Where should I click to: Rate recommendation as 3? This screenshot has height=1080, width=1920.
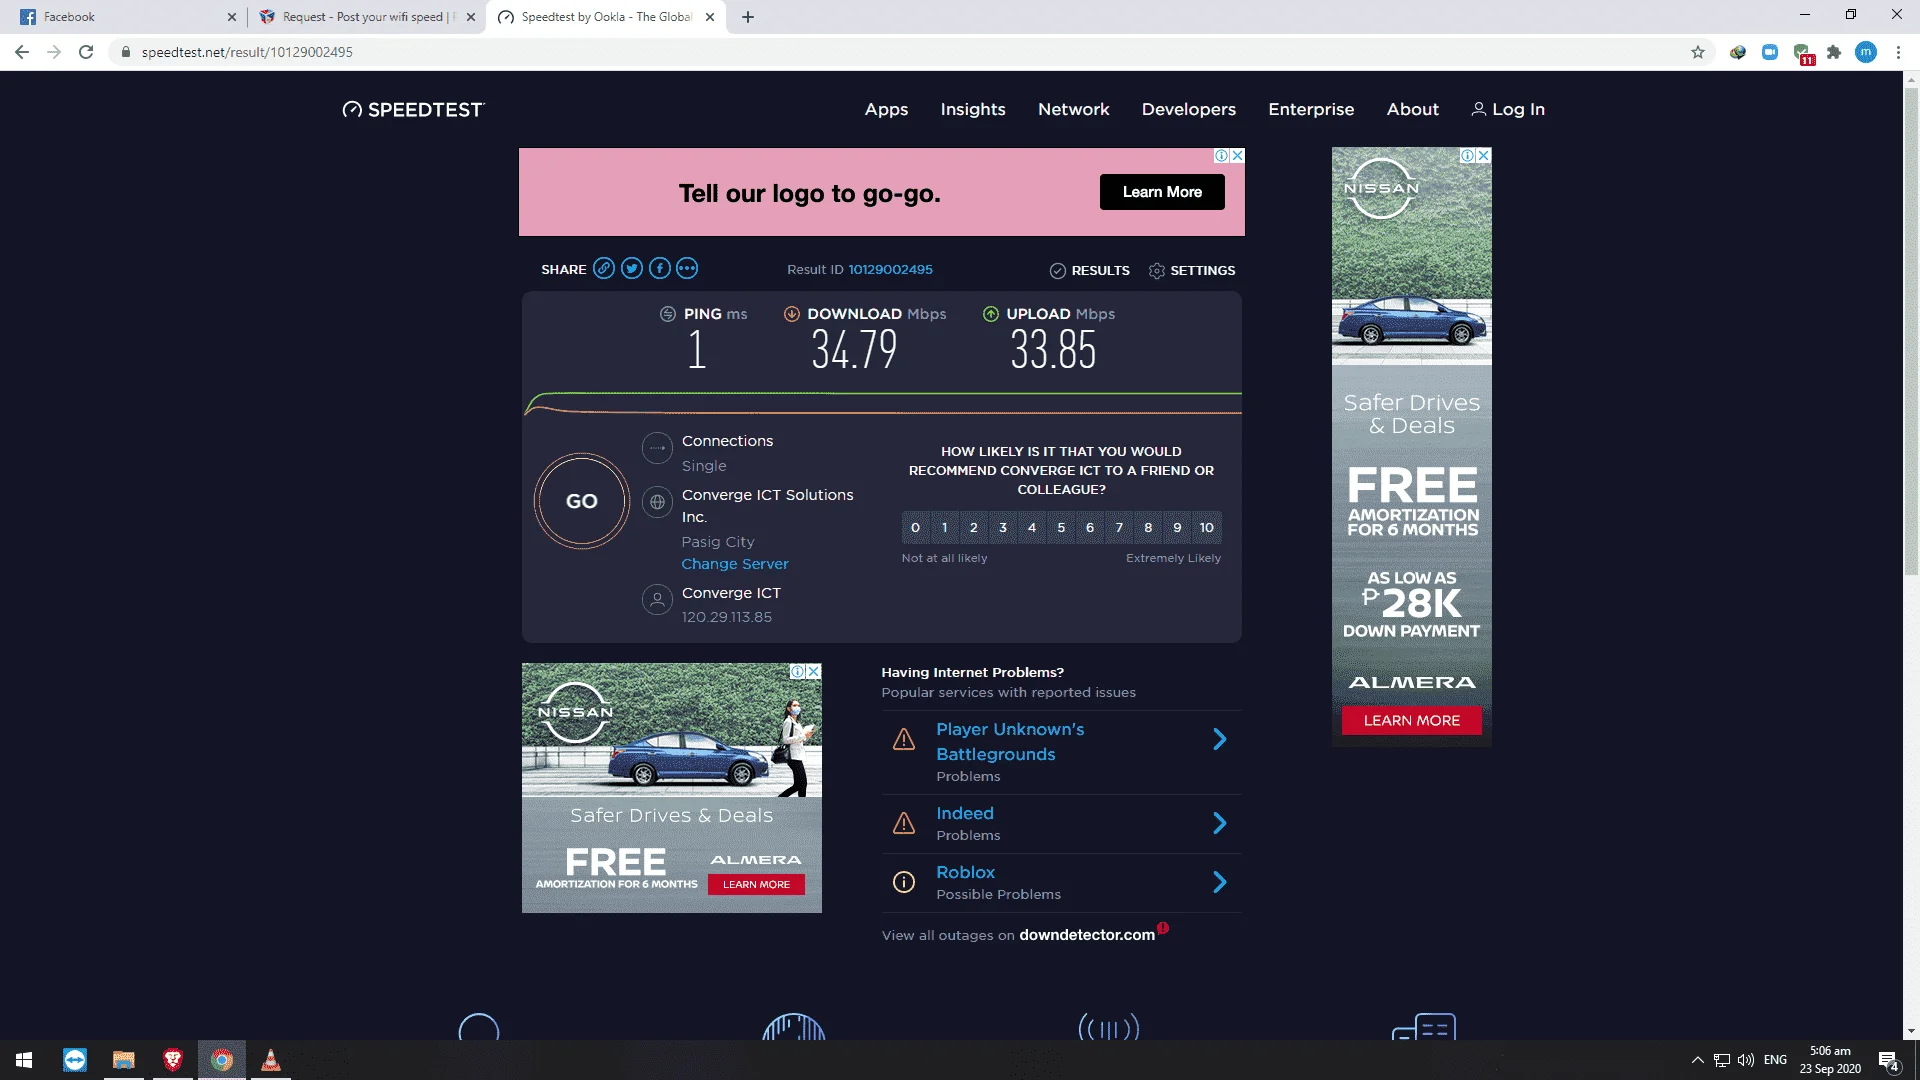1003,528
